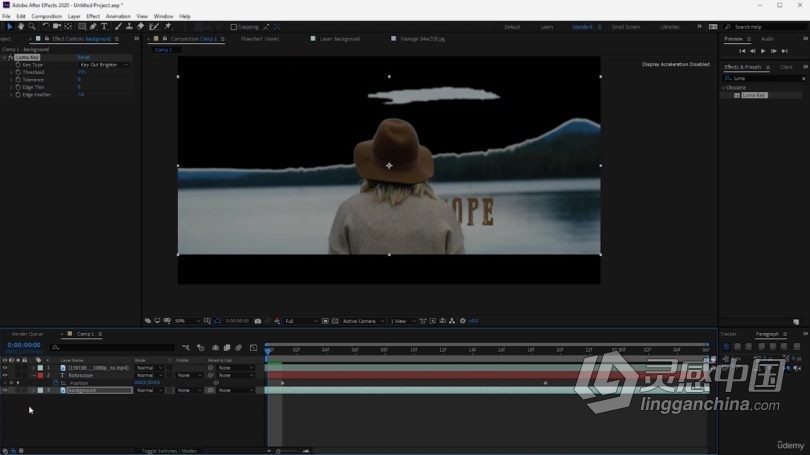The image size is (810, 455).
Task: Toggle the Luma Key fx switch
Action: pyautogui.click(x=10, y=57)
